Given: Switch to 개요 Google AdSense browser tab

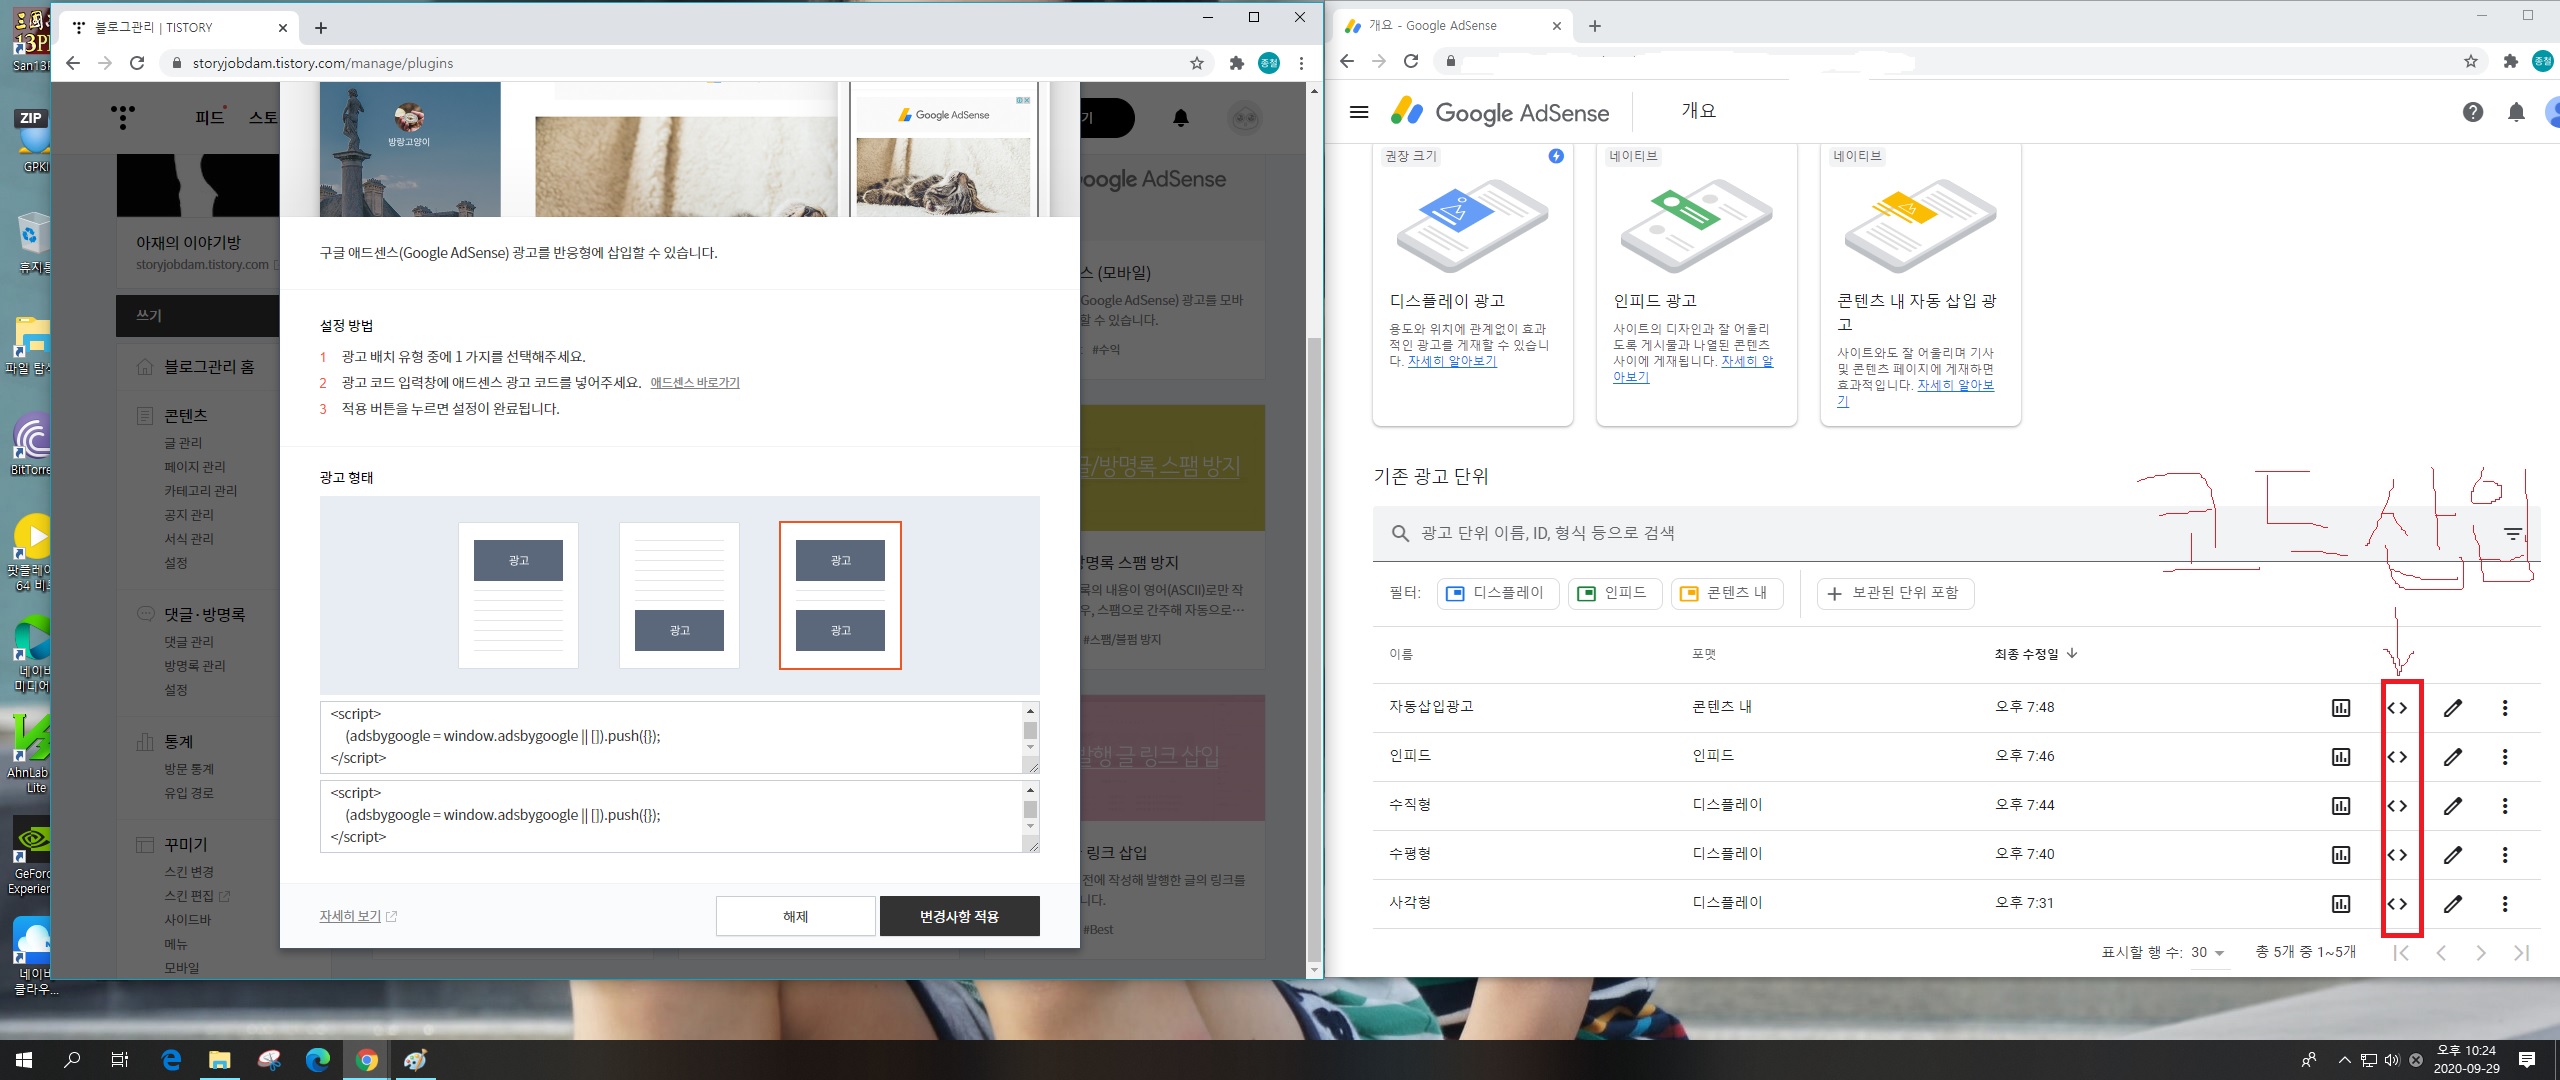Looking at the screenshot, I should click(1453, 26).
